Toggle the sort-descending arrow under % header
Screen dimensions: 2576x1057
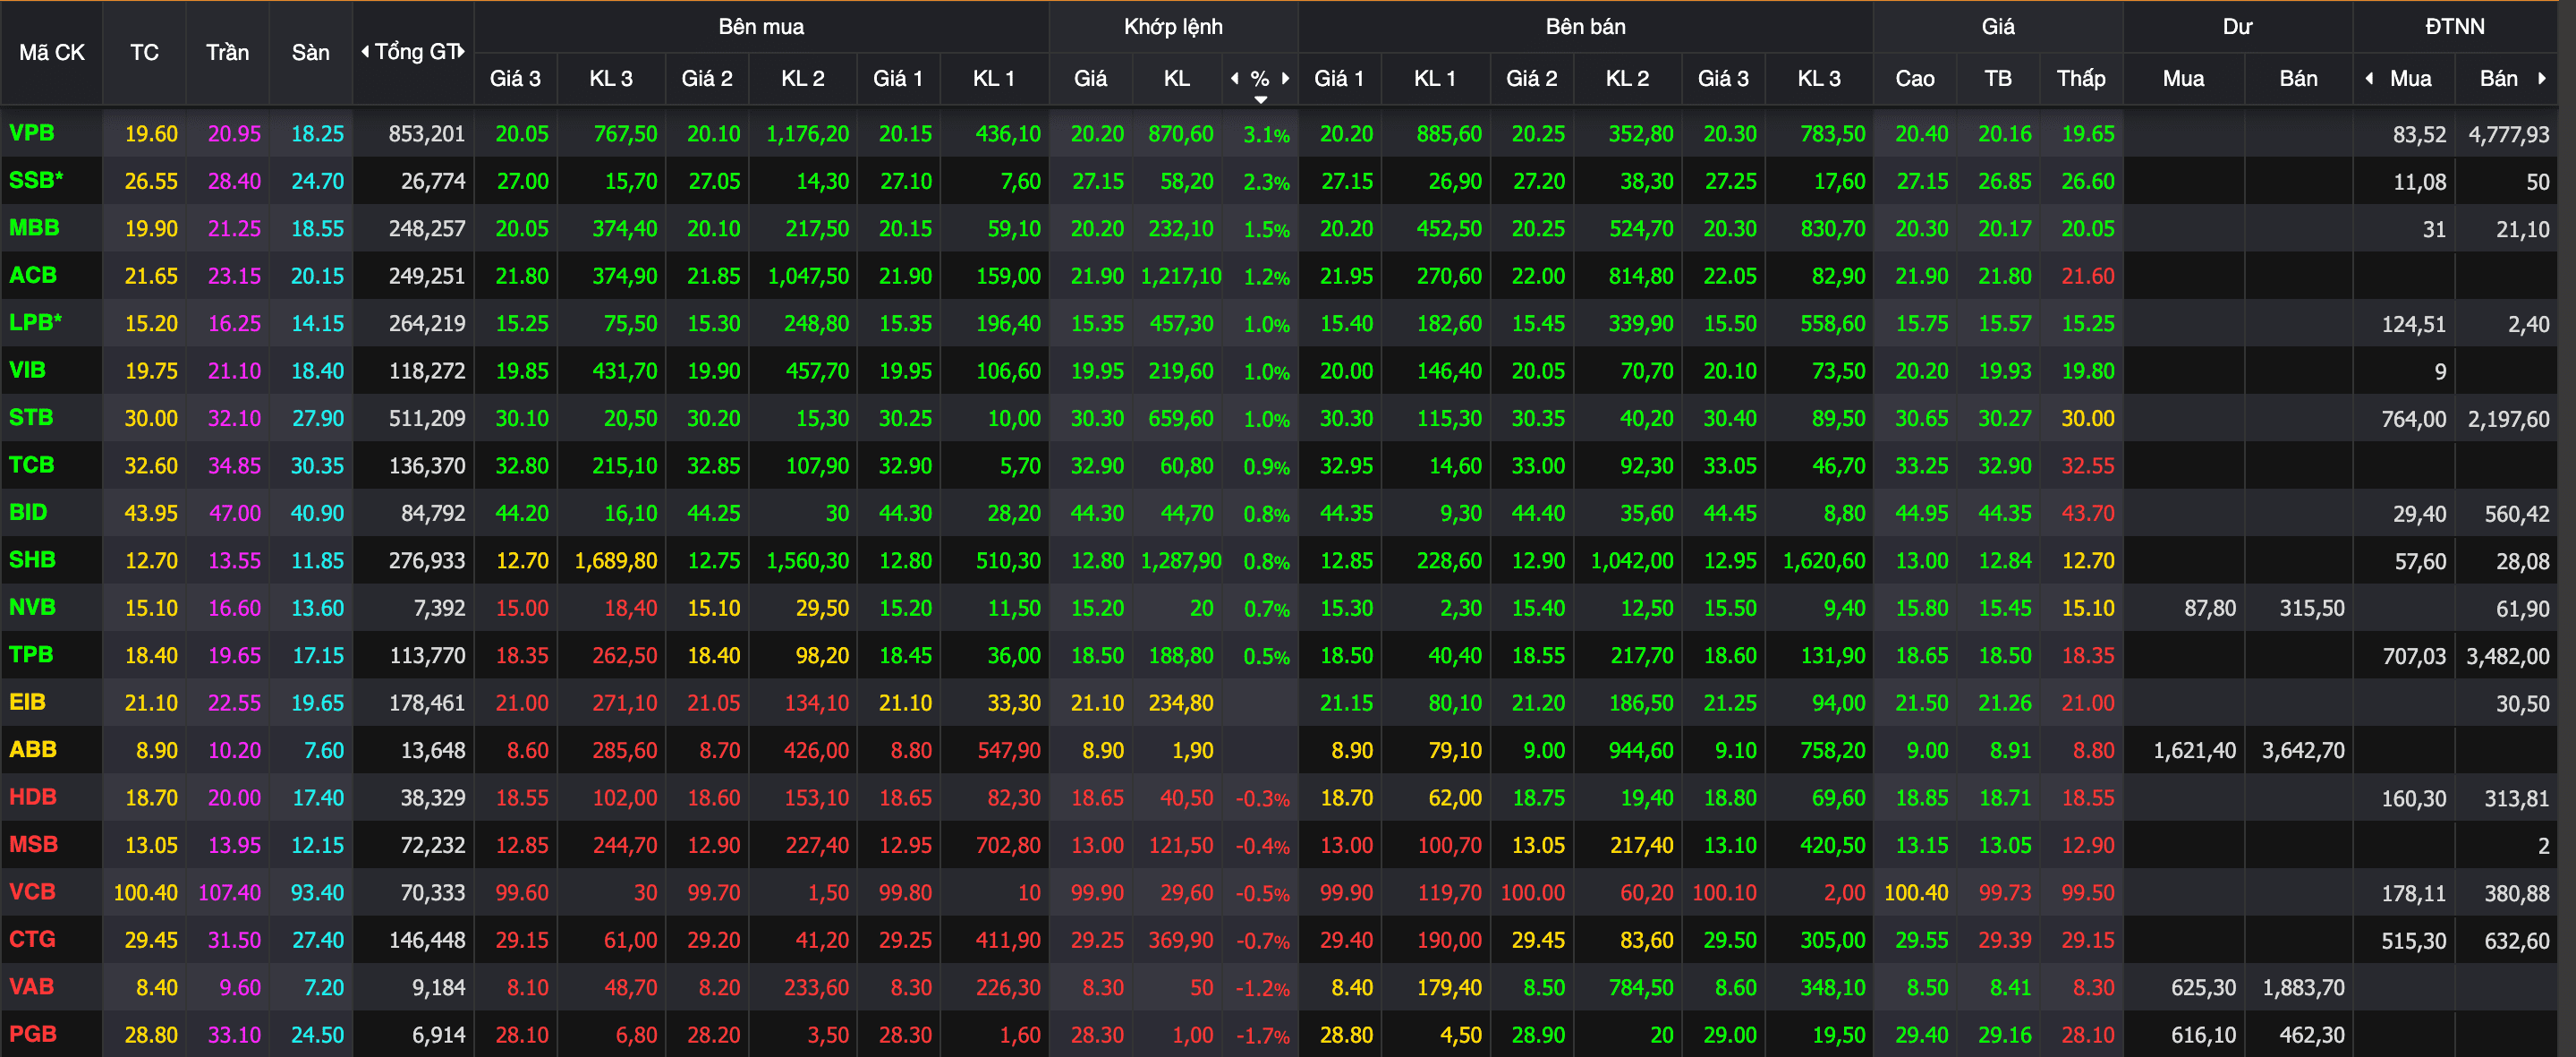pos(1261,99)
